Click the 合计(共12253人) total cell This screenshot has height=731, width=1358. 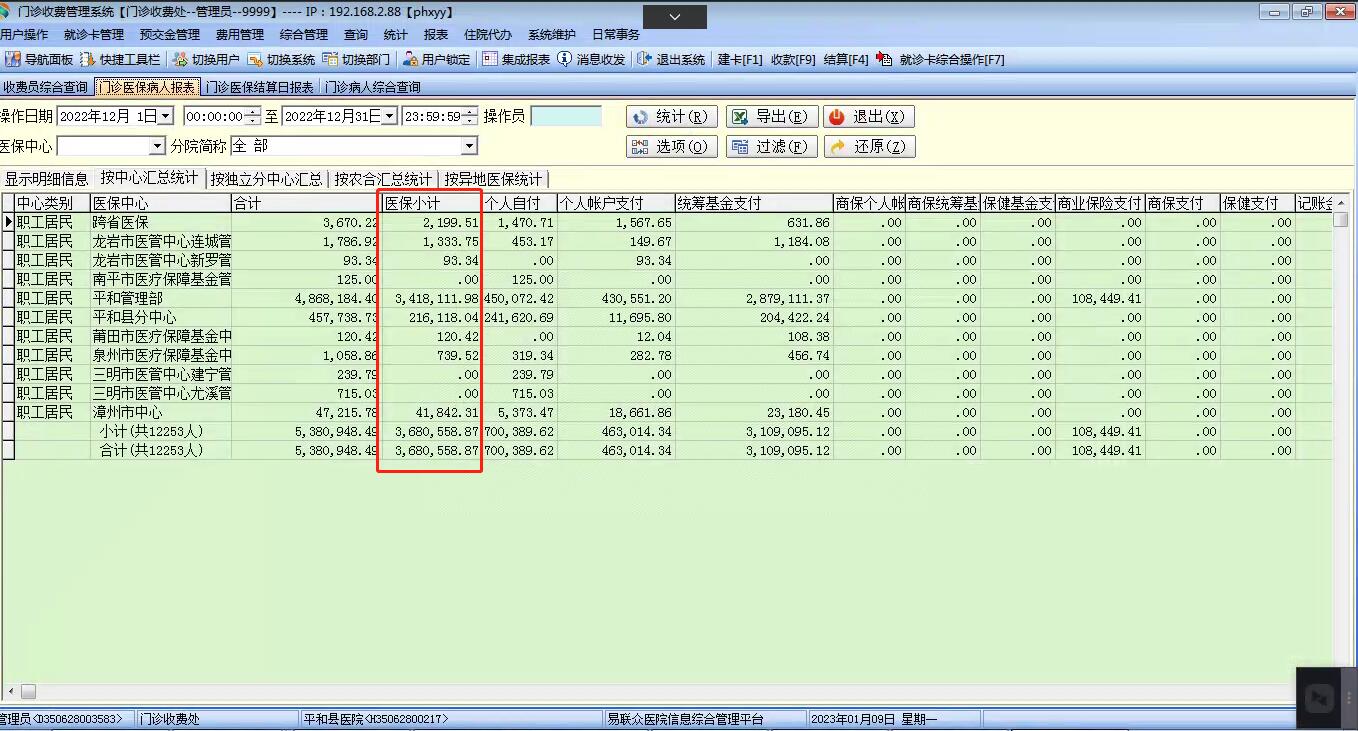(x=161, y=450)
